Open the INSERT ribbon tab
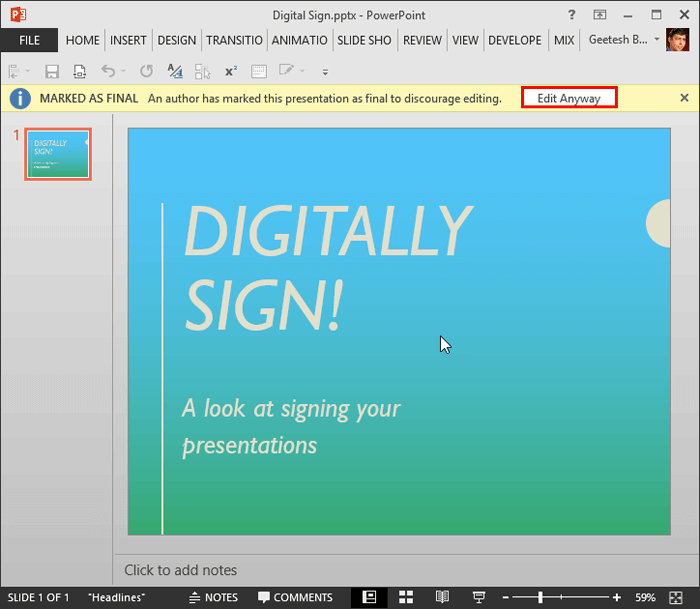700x609 pixels. pyautogui.click(x=128, y=40)
